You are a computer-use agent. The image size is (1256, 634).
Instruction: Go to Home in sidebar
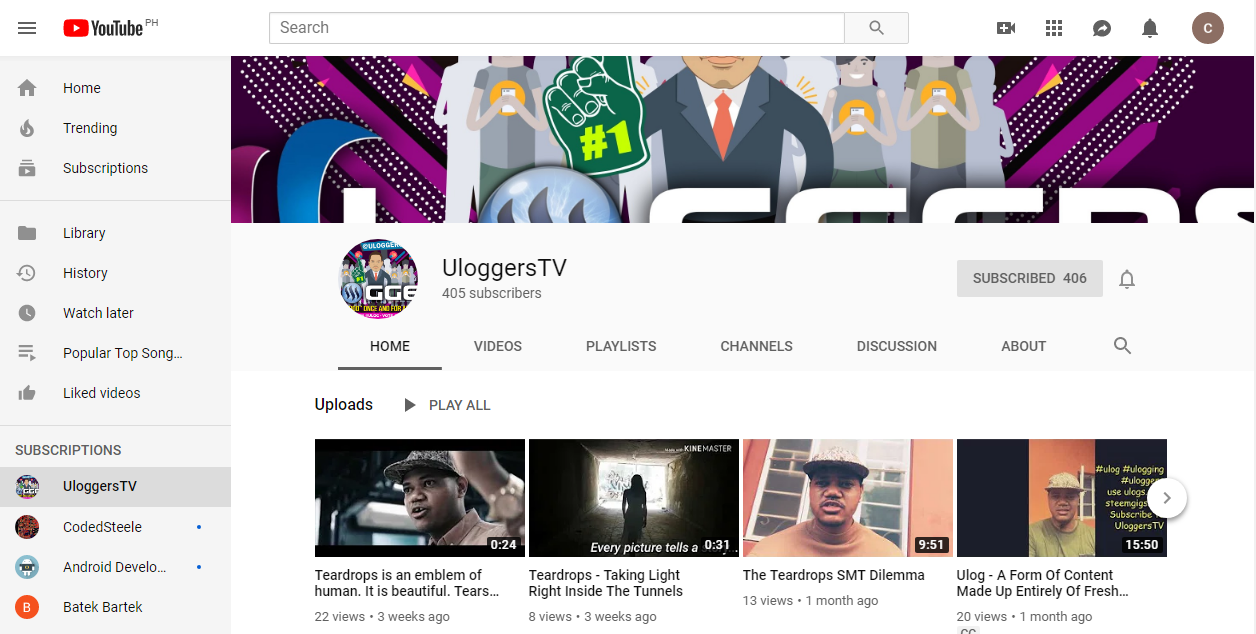pyautogui.click(x=115, y=88)
